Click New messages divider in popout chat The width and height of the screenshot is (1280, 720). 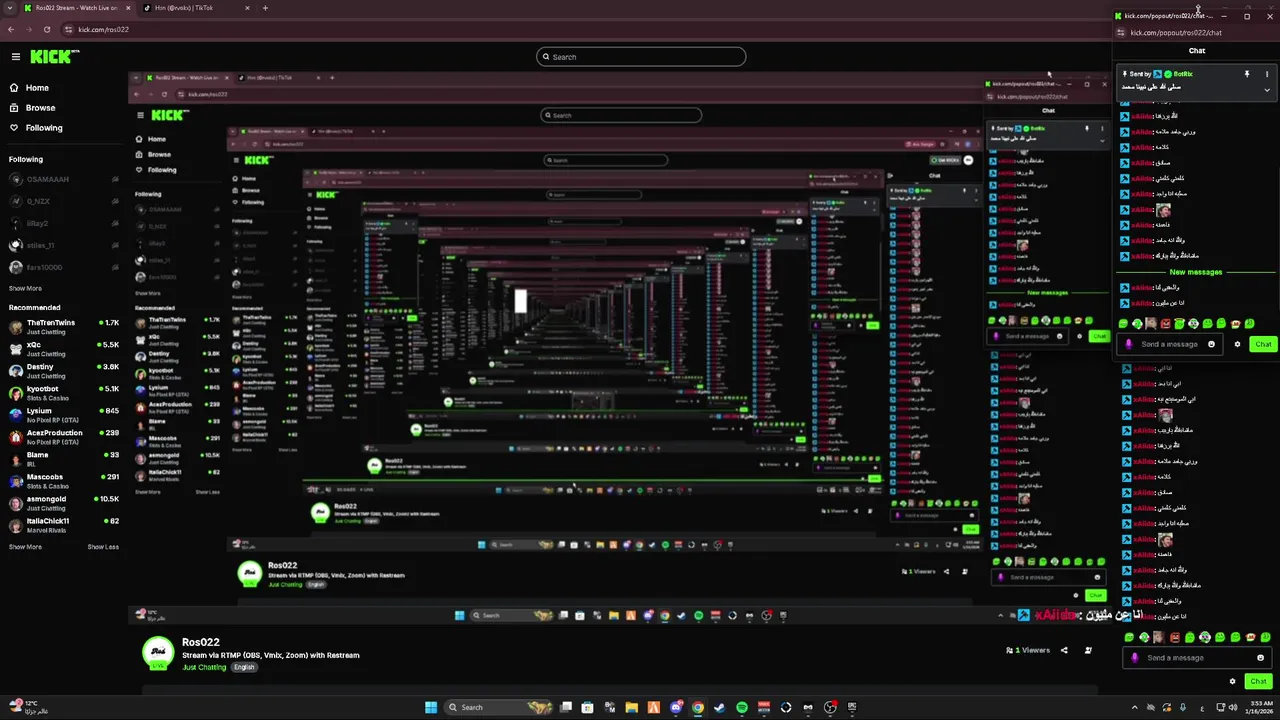coord(1196,272)
